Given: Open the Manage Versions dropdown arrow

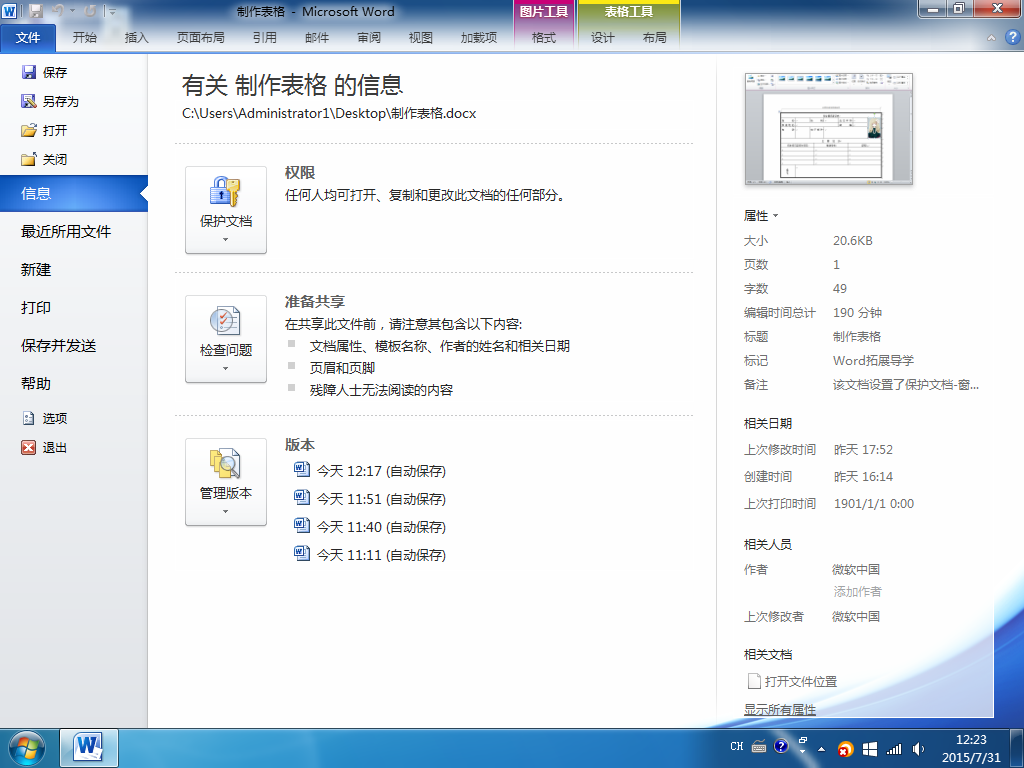Looking at the screenshot, I should coord(225,511).
